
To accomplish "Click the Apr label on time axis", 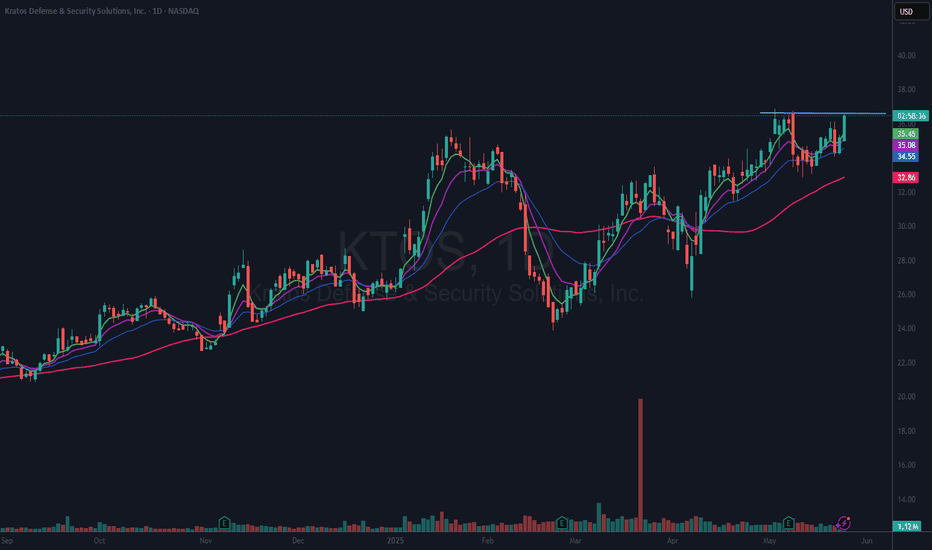I will 672,541.
